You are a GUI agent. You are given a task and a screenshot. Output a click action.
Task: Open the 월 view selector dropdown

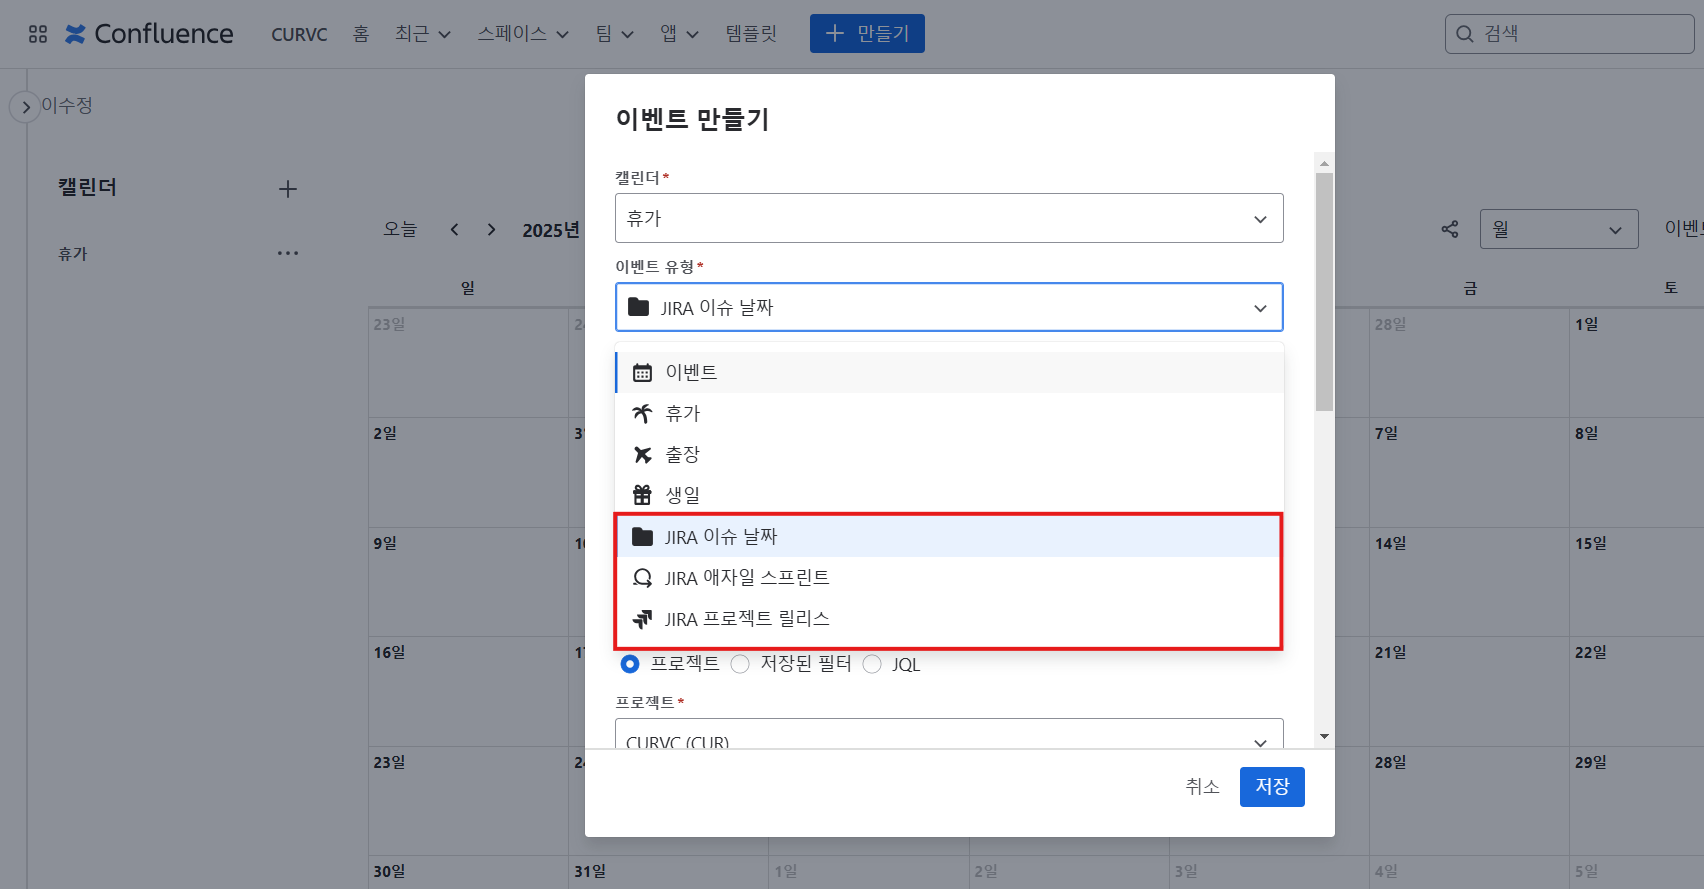(1559, 229)
